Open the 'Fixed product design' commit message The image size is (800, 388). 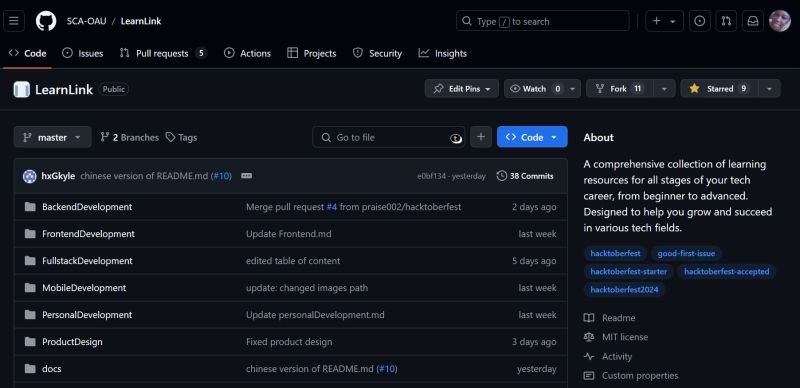289,342
